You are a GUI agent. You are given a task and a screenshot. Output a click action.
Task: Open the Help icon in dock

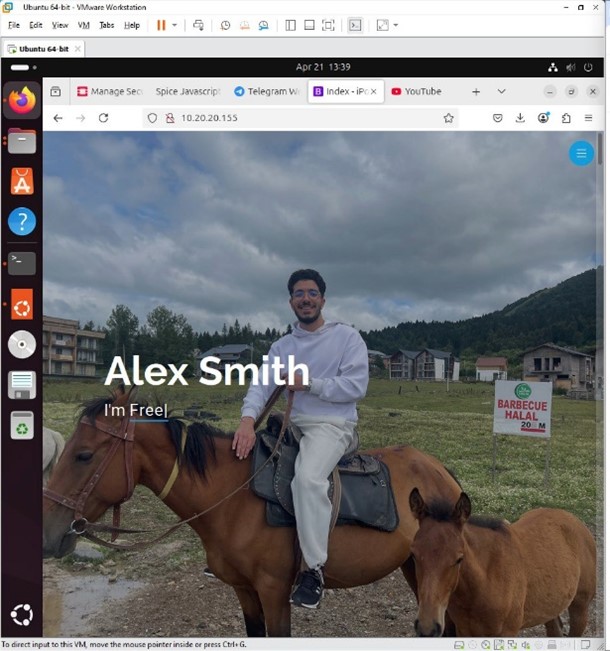[22, 222]
